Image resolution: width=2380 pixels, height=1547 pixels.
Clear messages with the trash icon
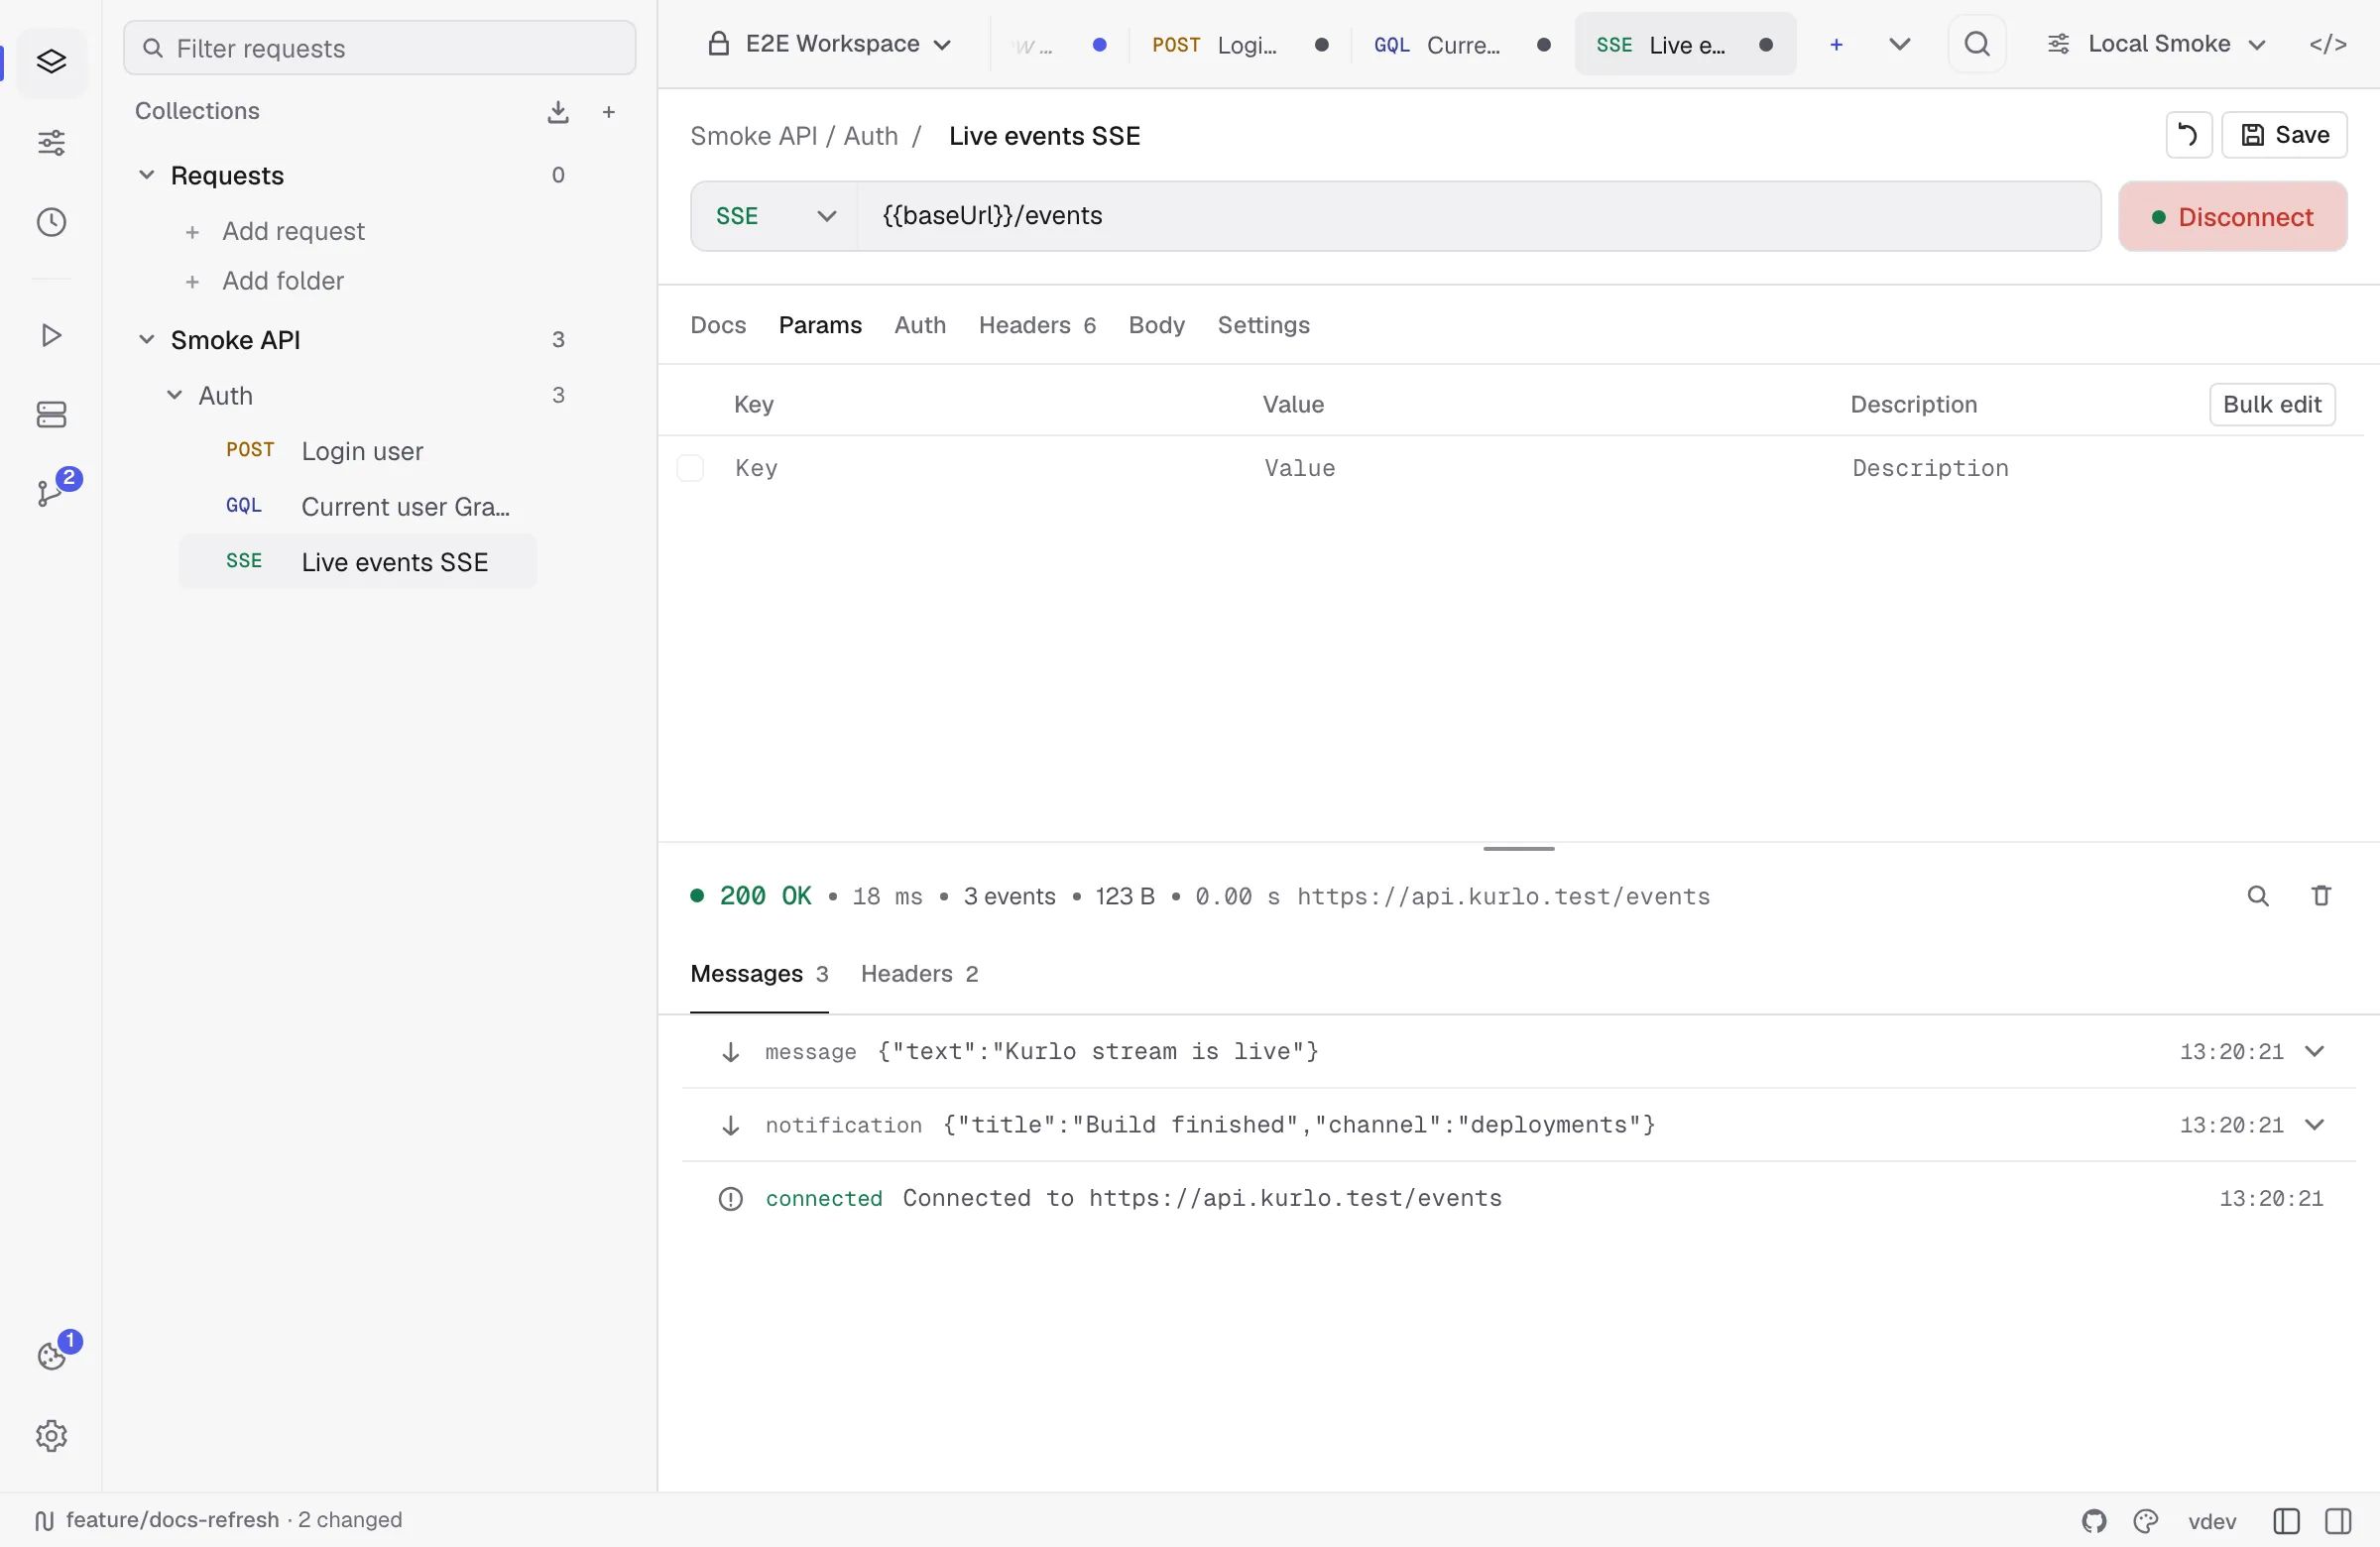click(2321, 896)
